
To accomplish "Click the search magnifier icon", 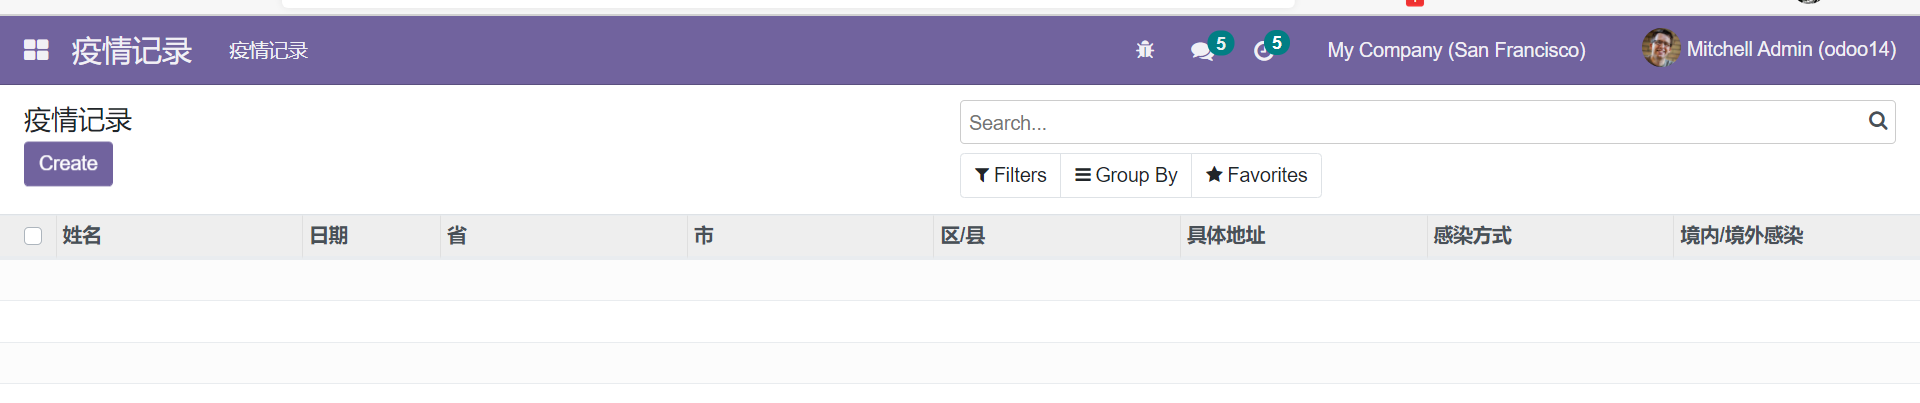I will tap(1878, 121).
